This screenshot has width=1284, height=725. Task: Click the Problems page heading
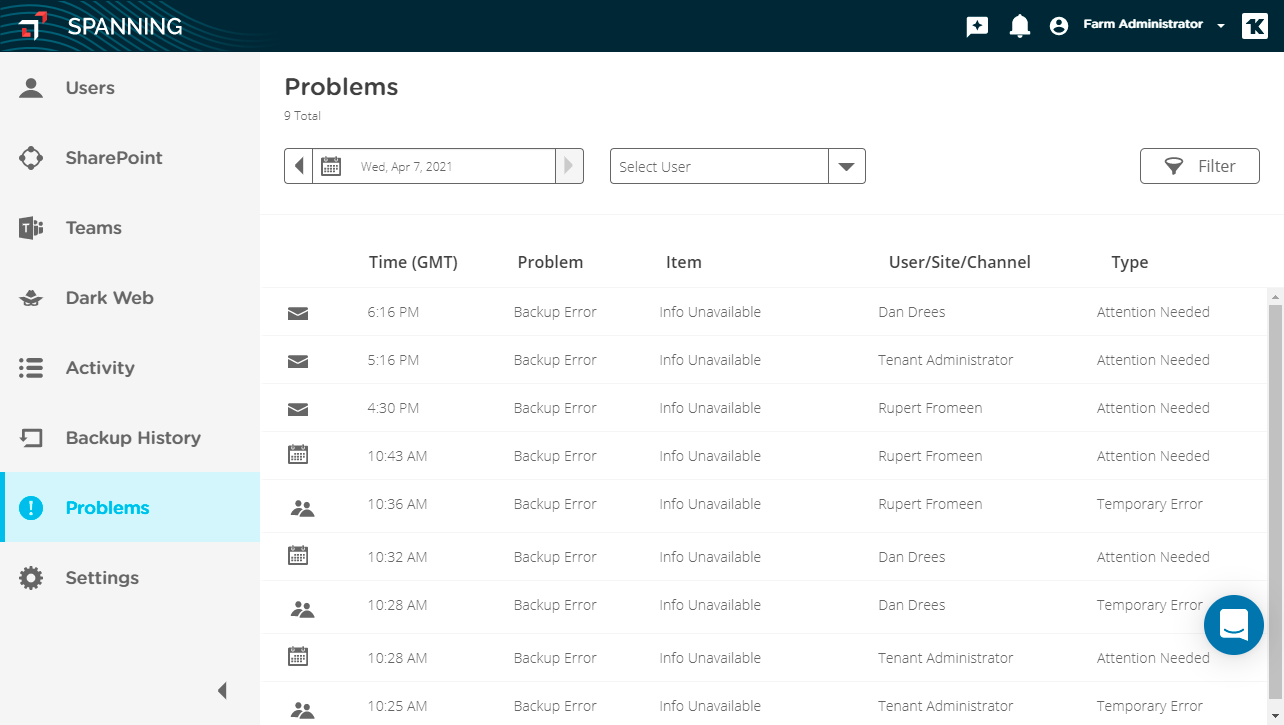[x=341, y=87]
